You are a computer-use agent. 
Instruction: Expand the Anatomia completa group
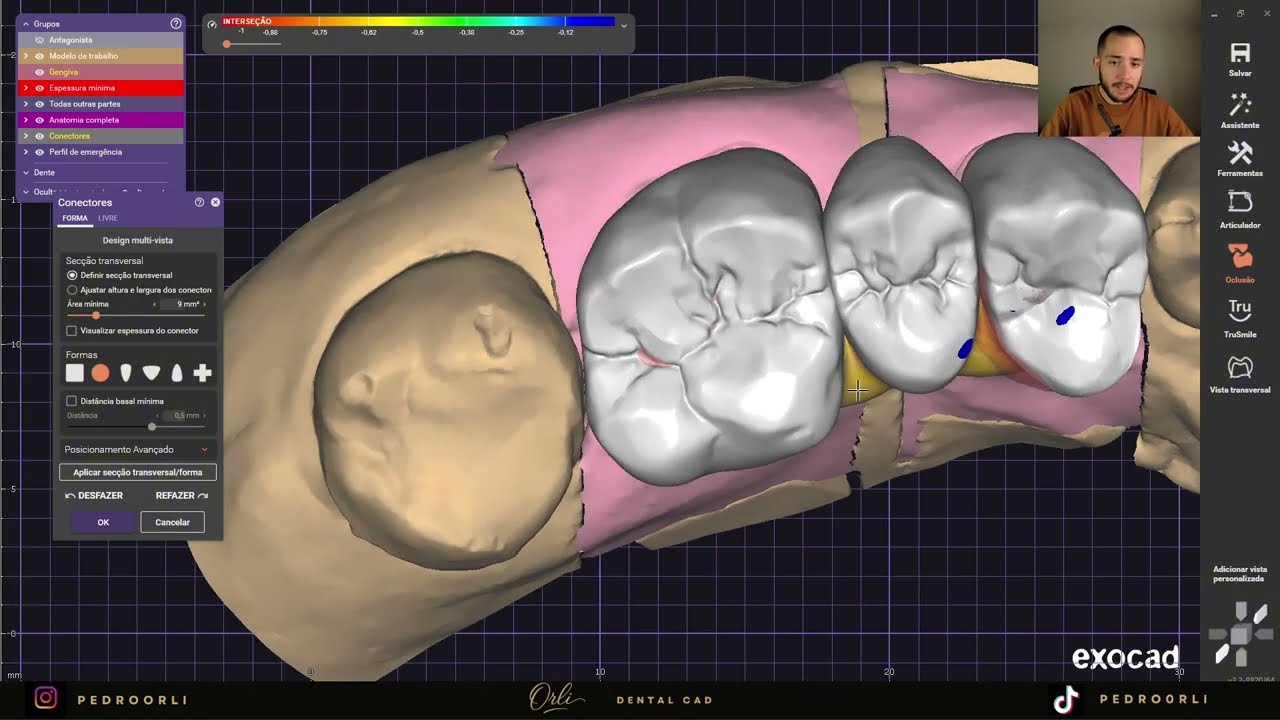point(26,120)
